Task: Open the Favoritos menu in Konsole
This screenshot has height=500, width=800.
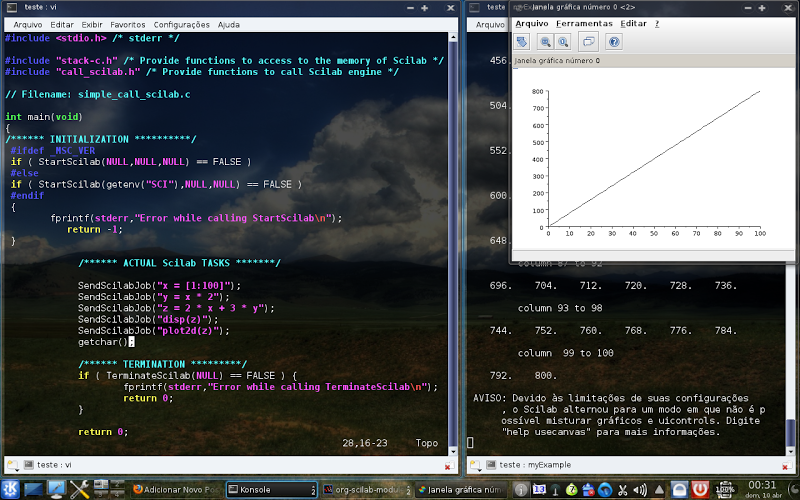Action: click(x=128, y=24)
